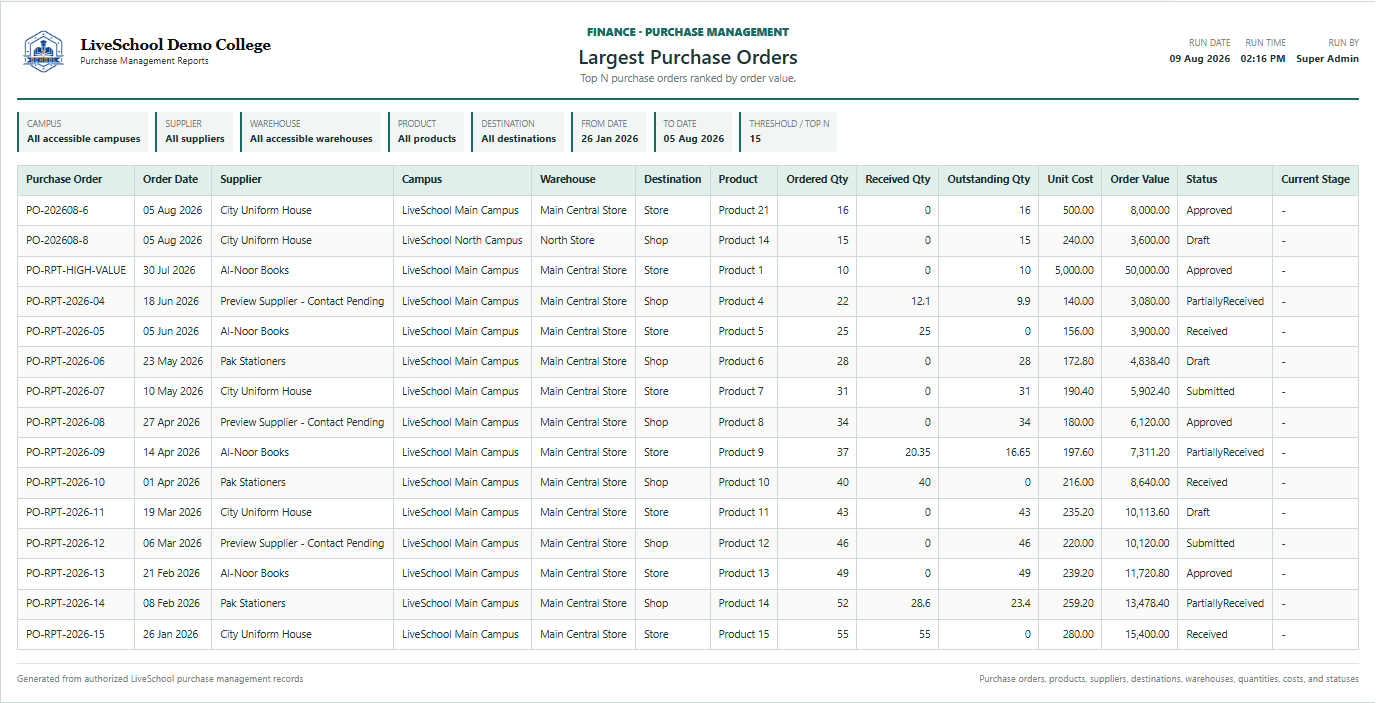
Task: Click the "Product 21" cell
Action: tap(744, 210)
